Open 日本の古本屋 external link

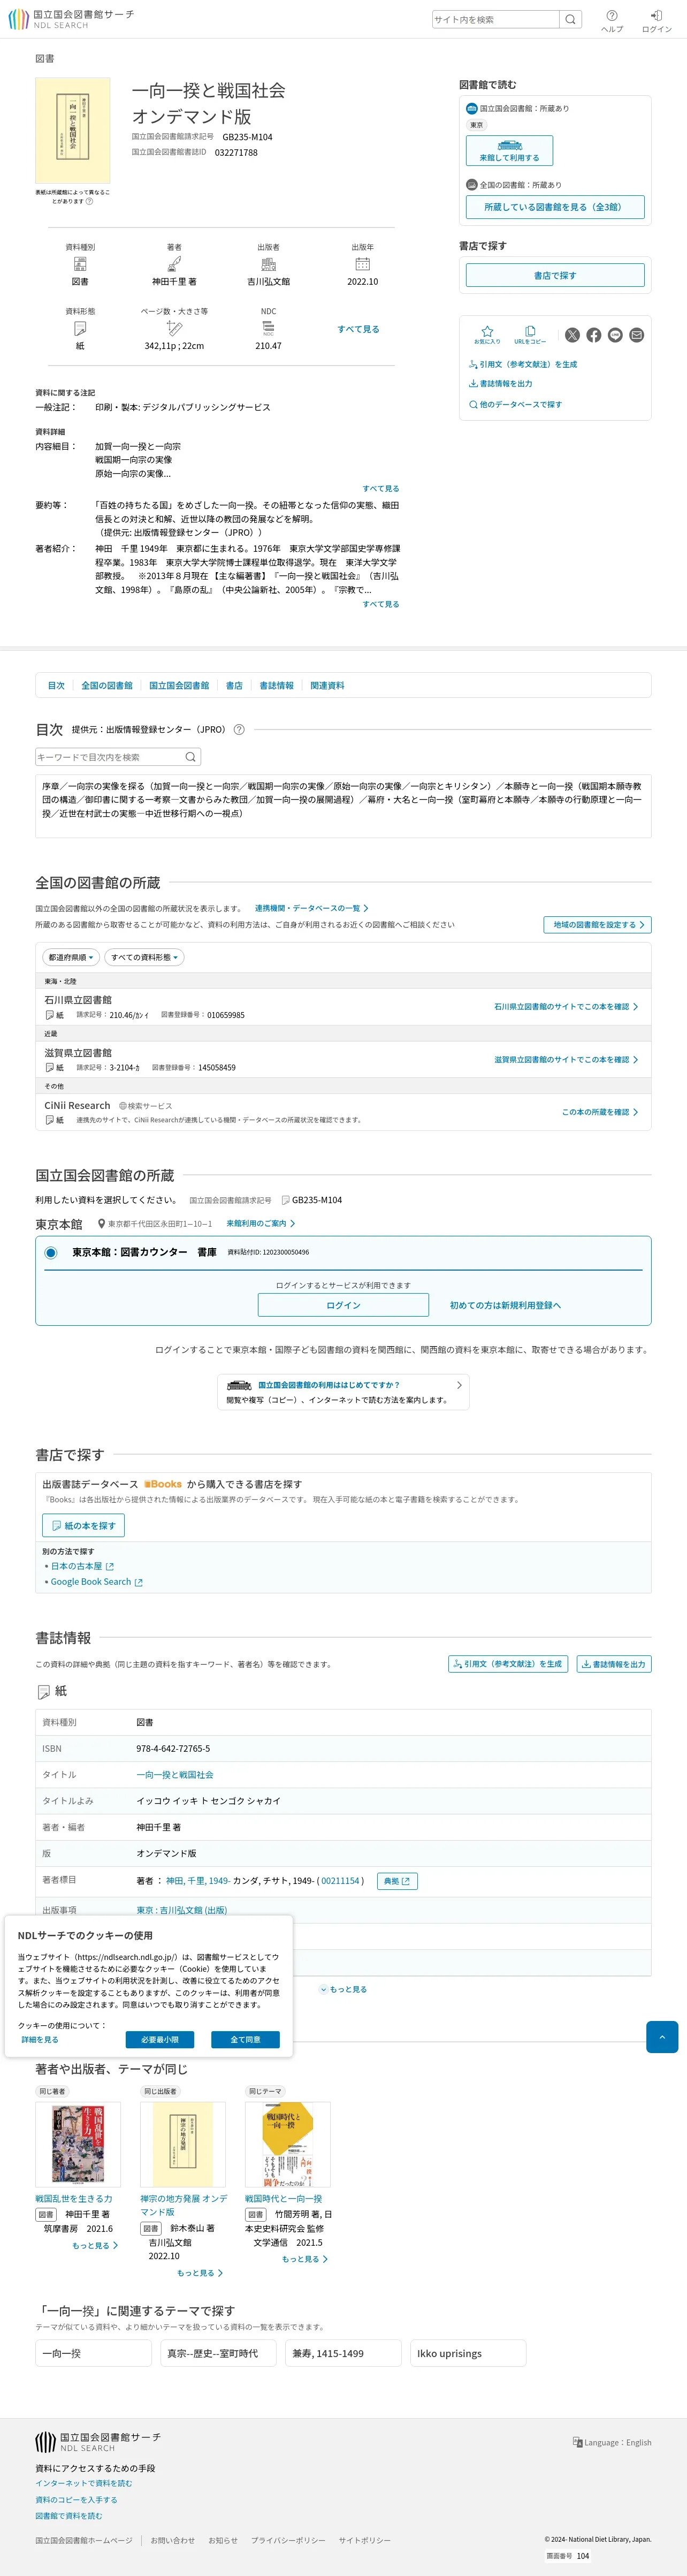click(x=82, y=1566)
